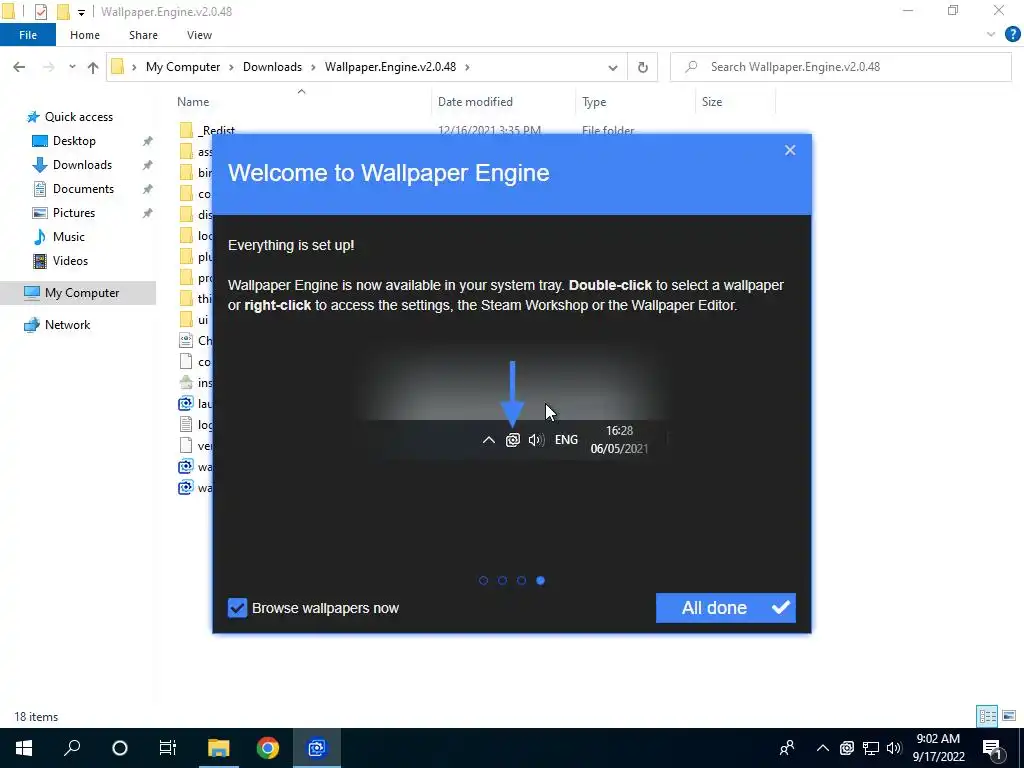Open Documents in navigation pane
The image size is (1024, 768).
click(x=83, y=189)
